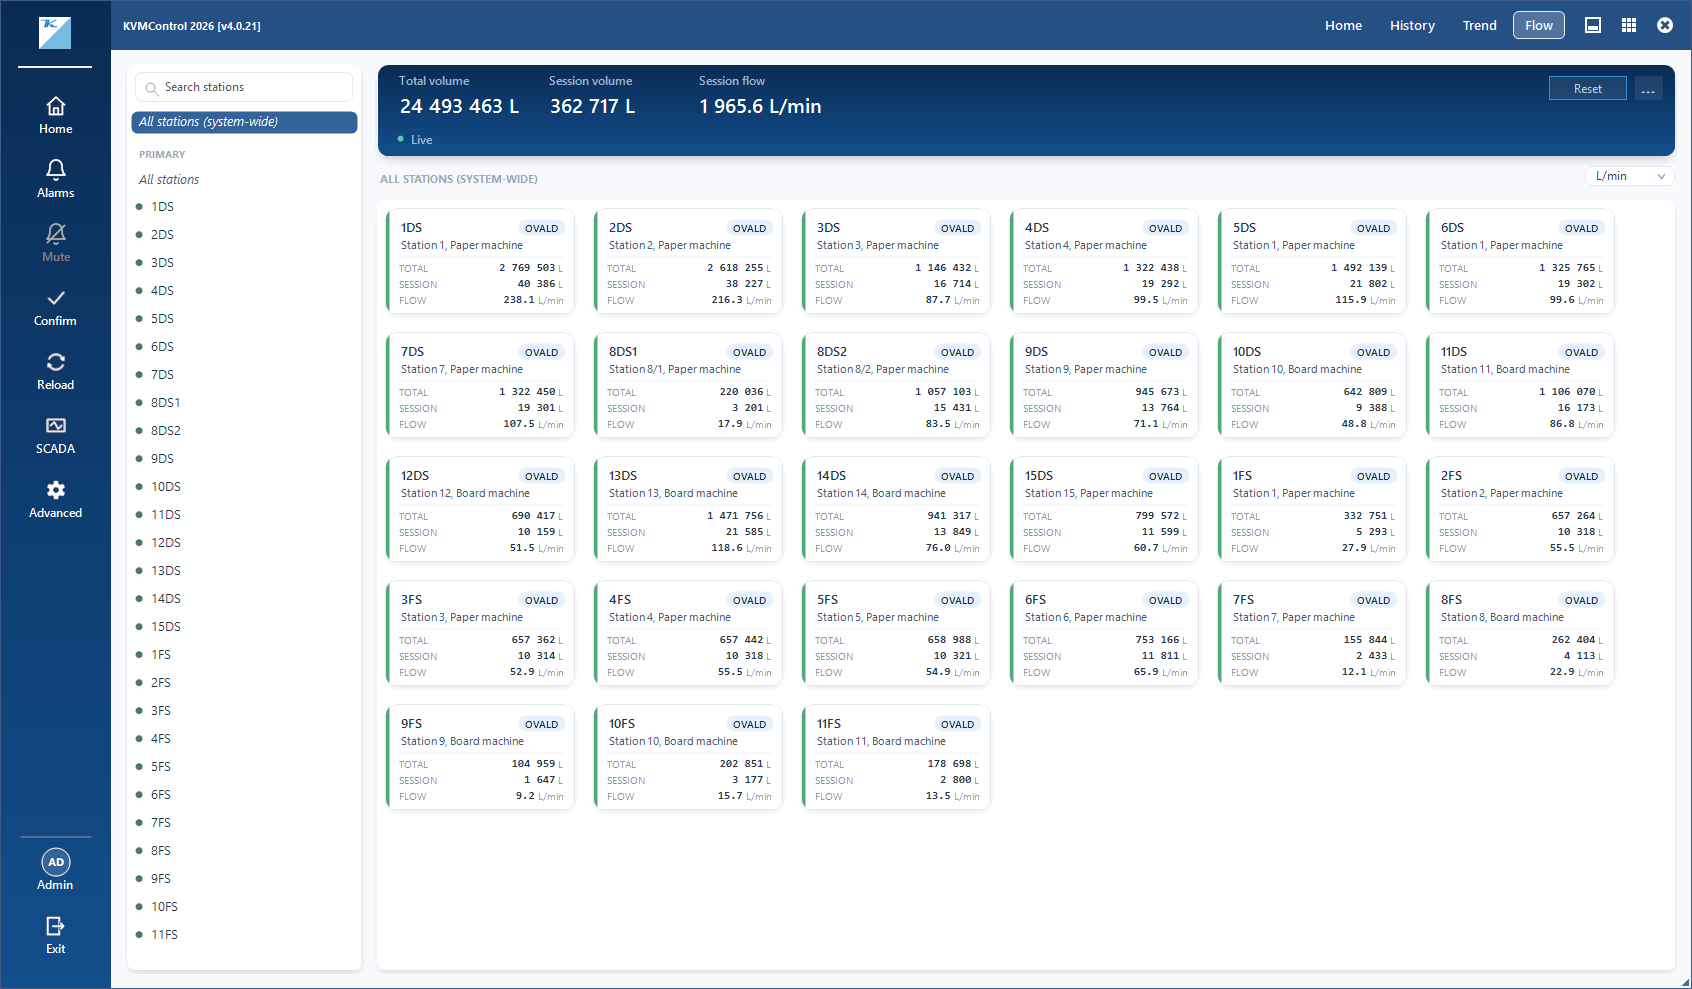Open the Alarms bell icon
Screen dimensions: 1692x989
point(56,170)
